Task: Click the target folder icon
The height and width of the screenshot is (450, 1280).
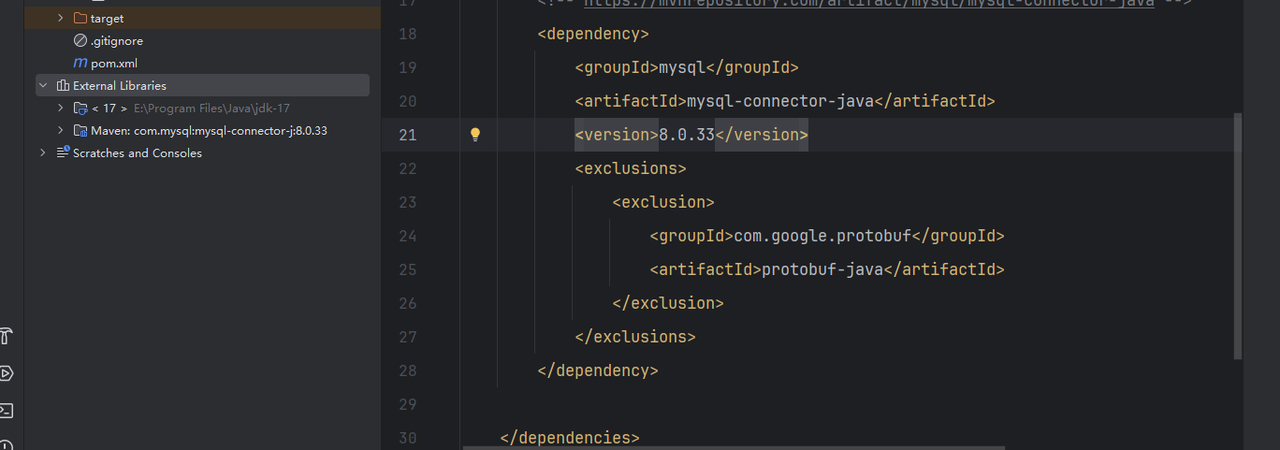Action: (x=81, y=18)
